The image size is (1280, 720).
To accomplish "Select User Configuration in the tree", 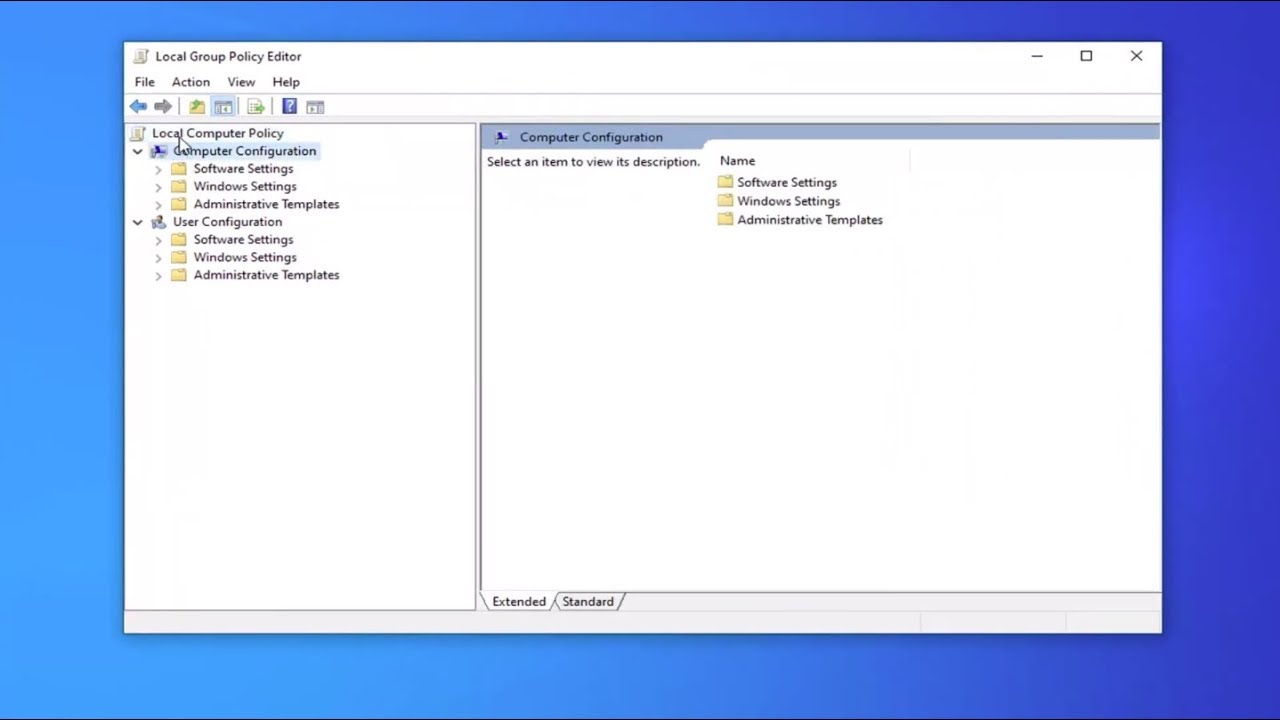I will coord(227,222).
